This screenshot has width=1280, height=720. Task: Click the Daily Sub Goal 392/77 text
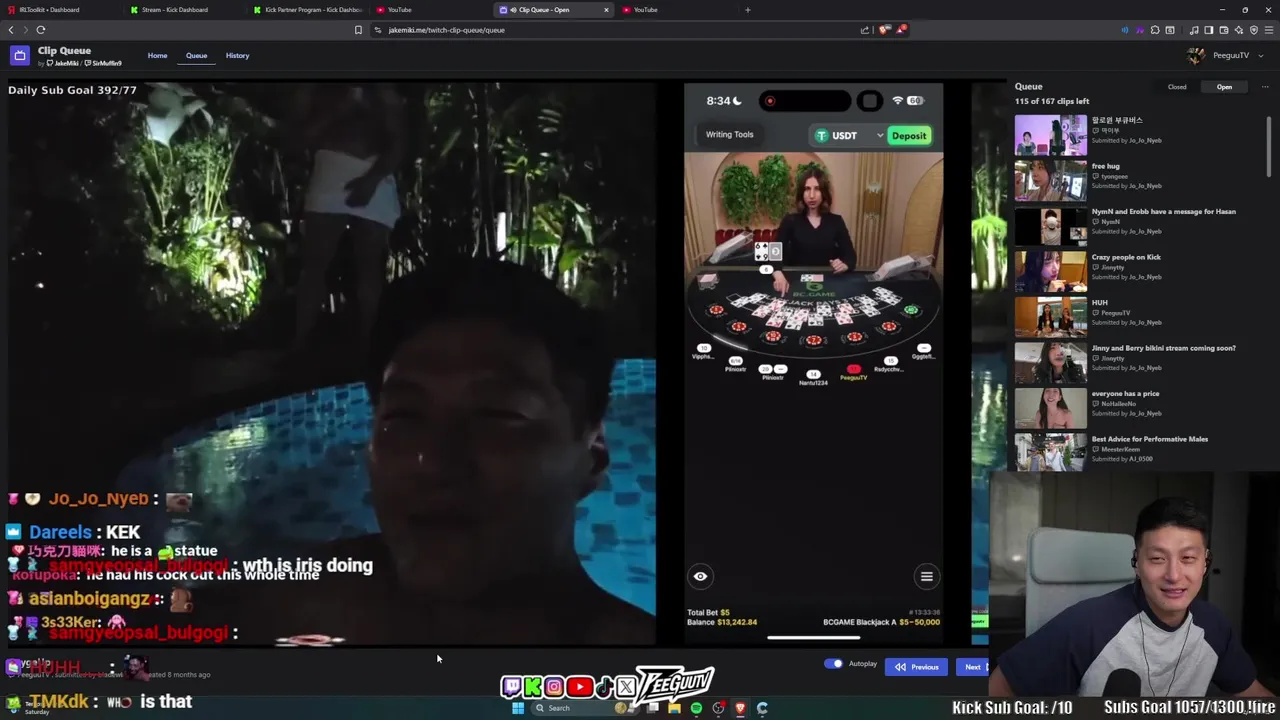(72, 90)
